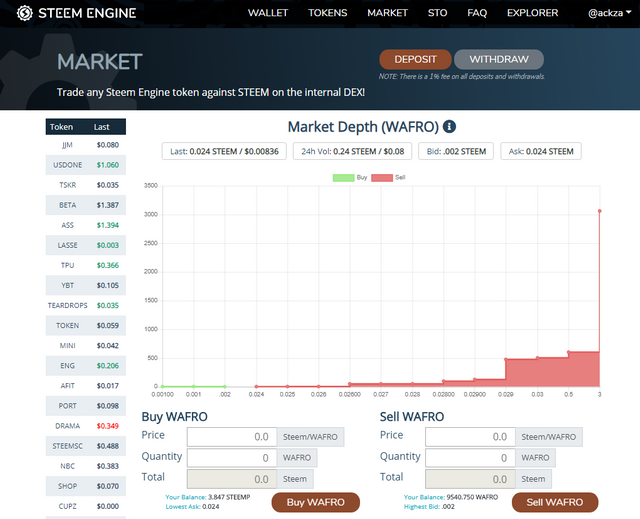
Task: Select the DRAMA token row
Action: point(86,426)
